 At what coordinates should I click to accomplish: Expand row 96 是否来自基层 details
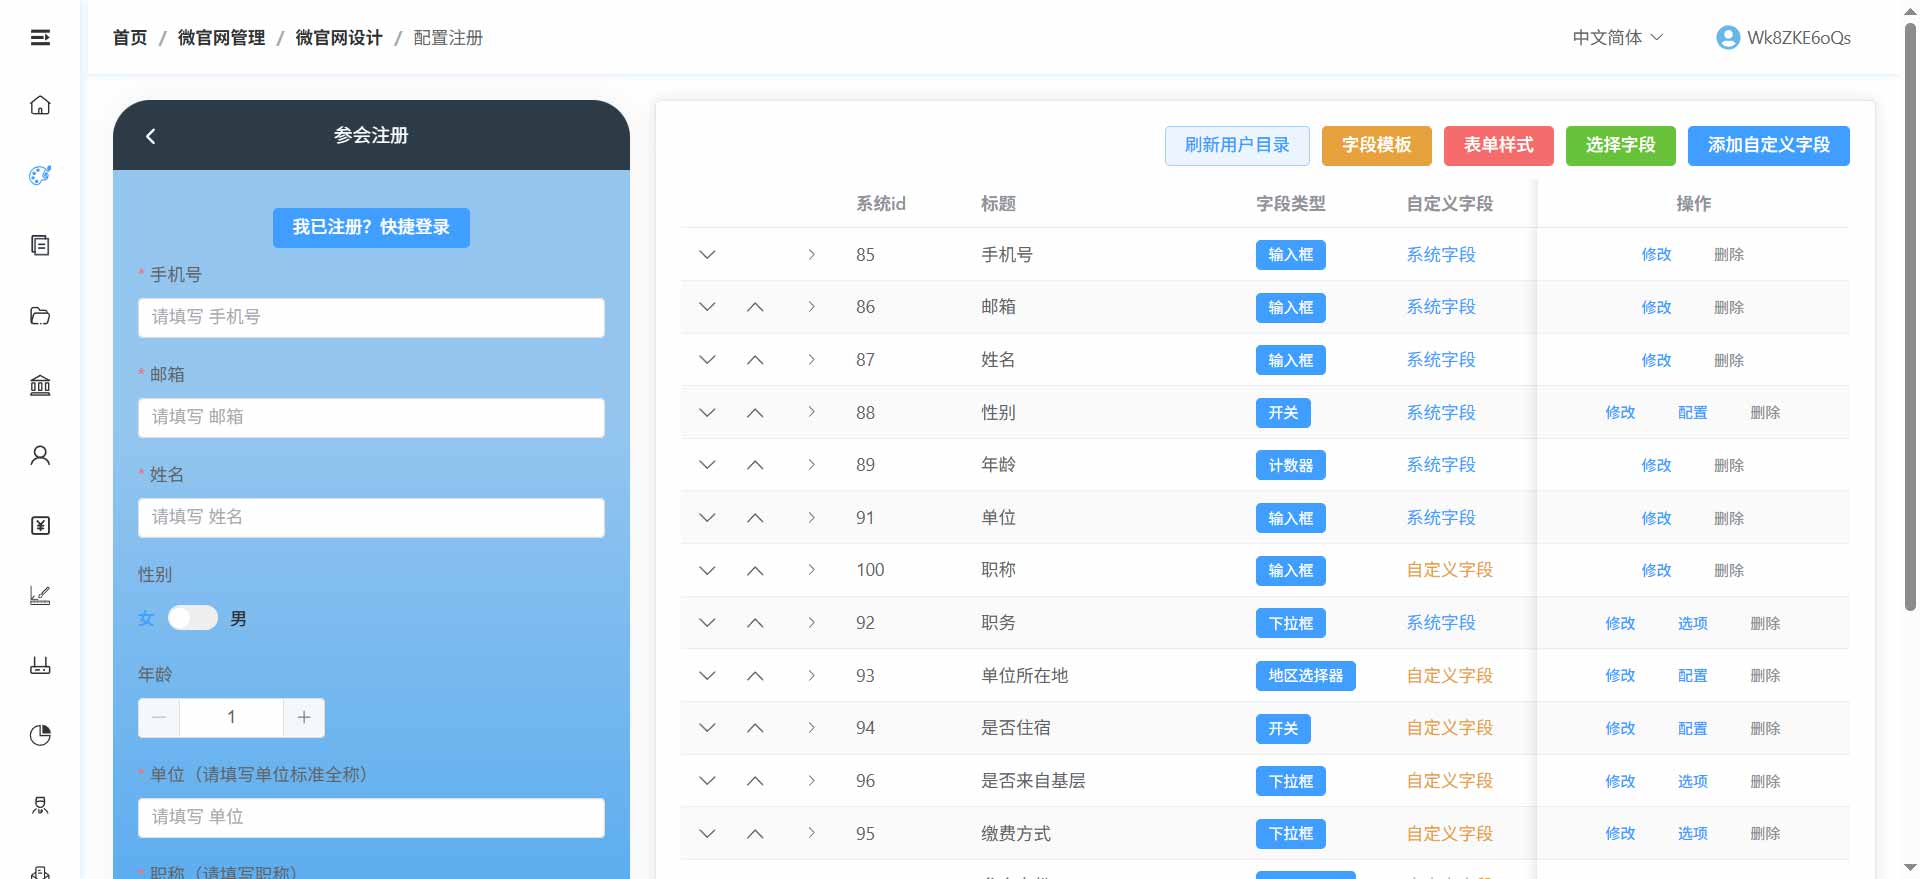(x=811, y=781)
